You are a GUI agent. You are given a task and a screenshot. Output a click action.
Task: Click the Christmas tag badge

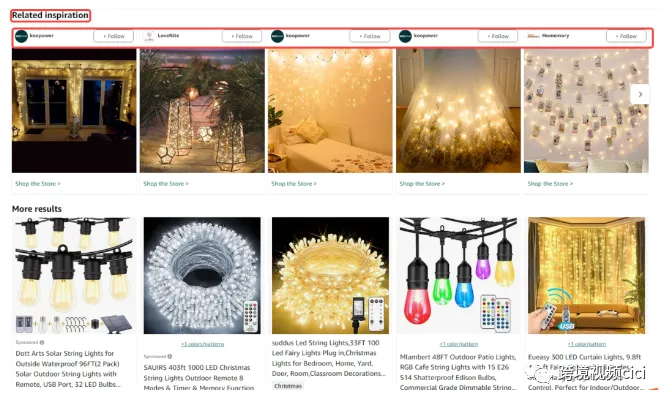(x=288, y=386)
